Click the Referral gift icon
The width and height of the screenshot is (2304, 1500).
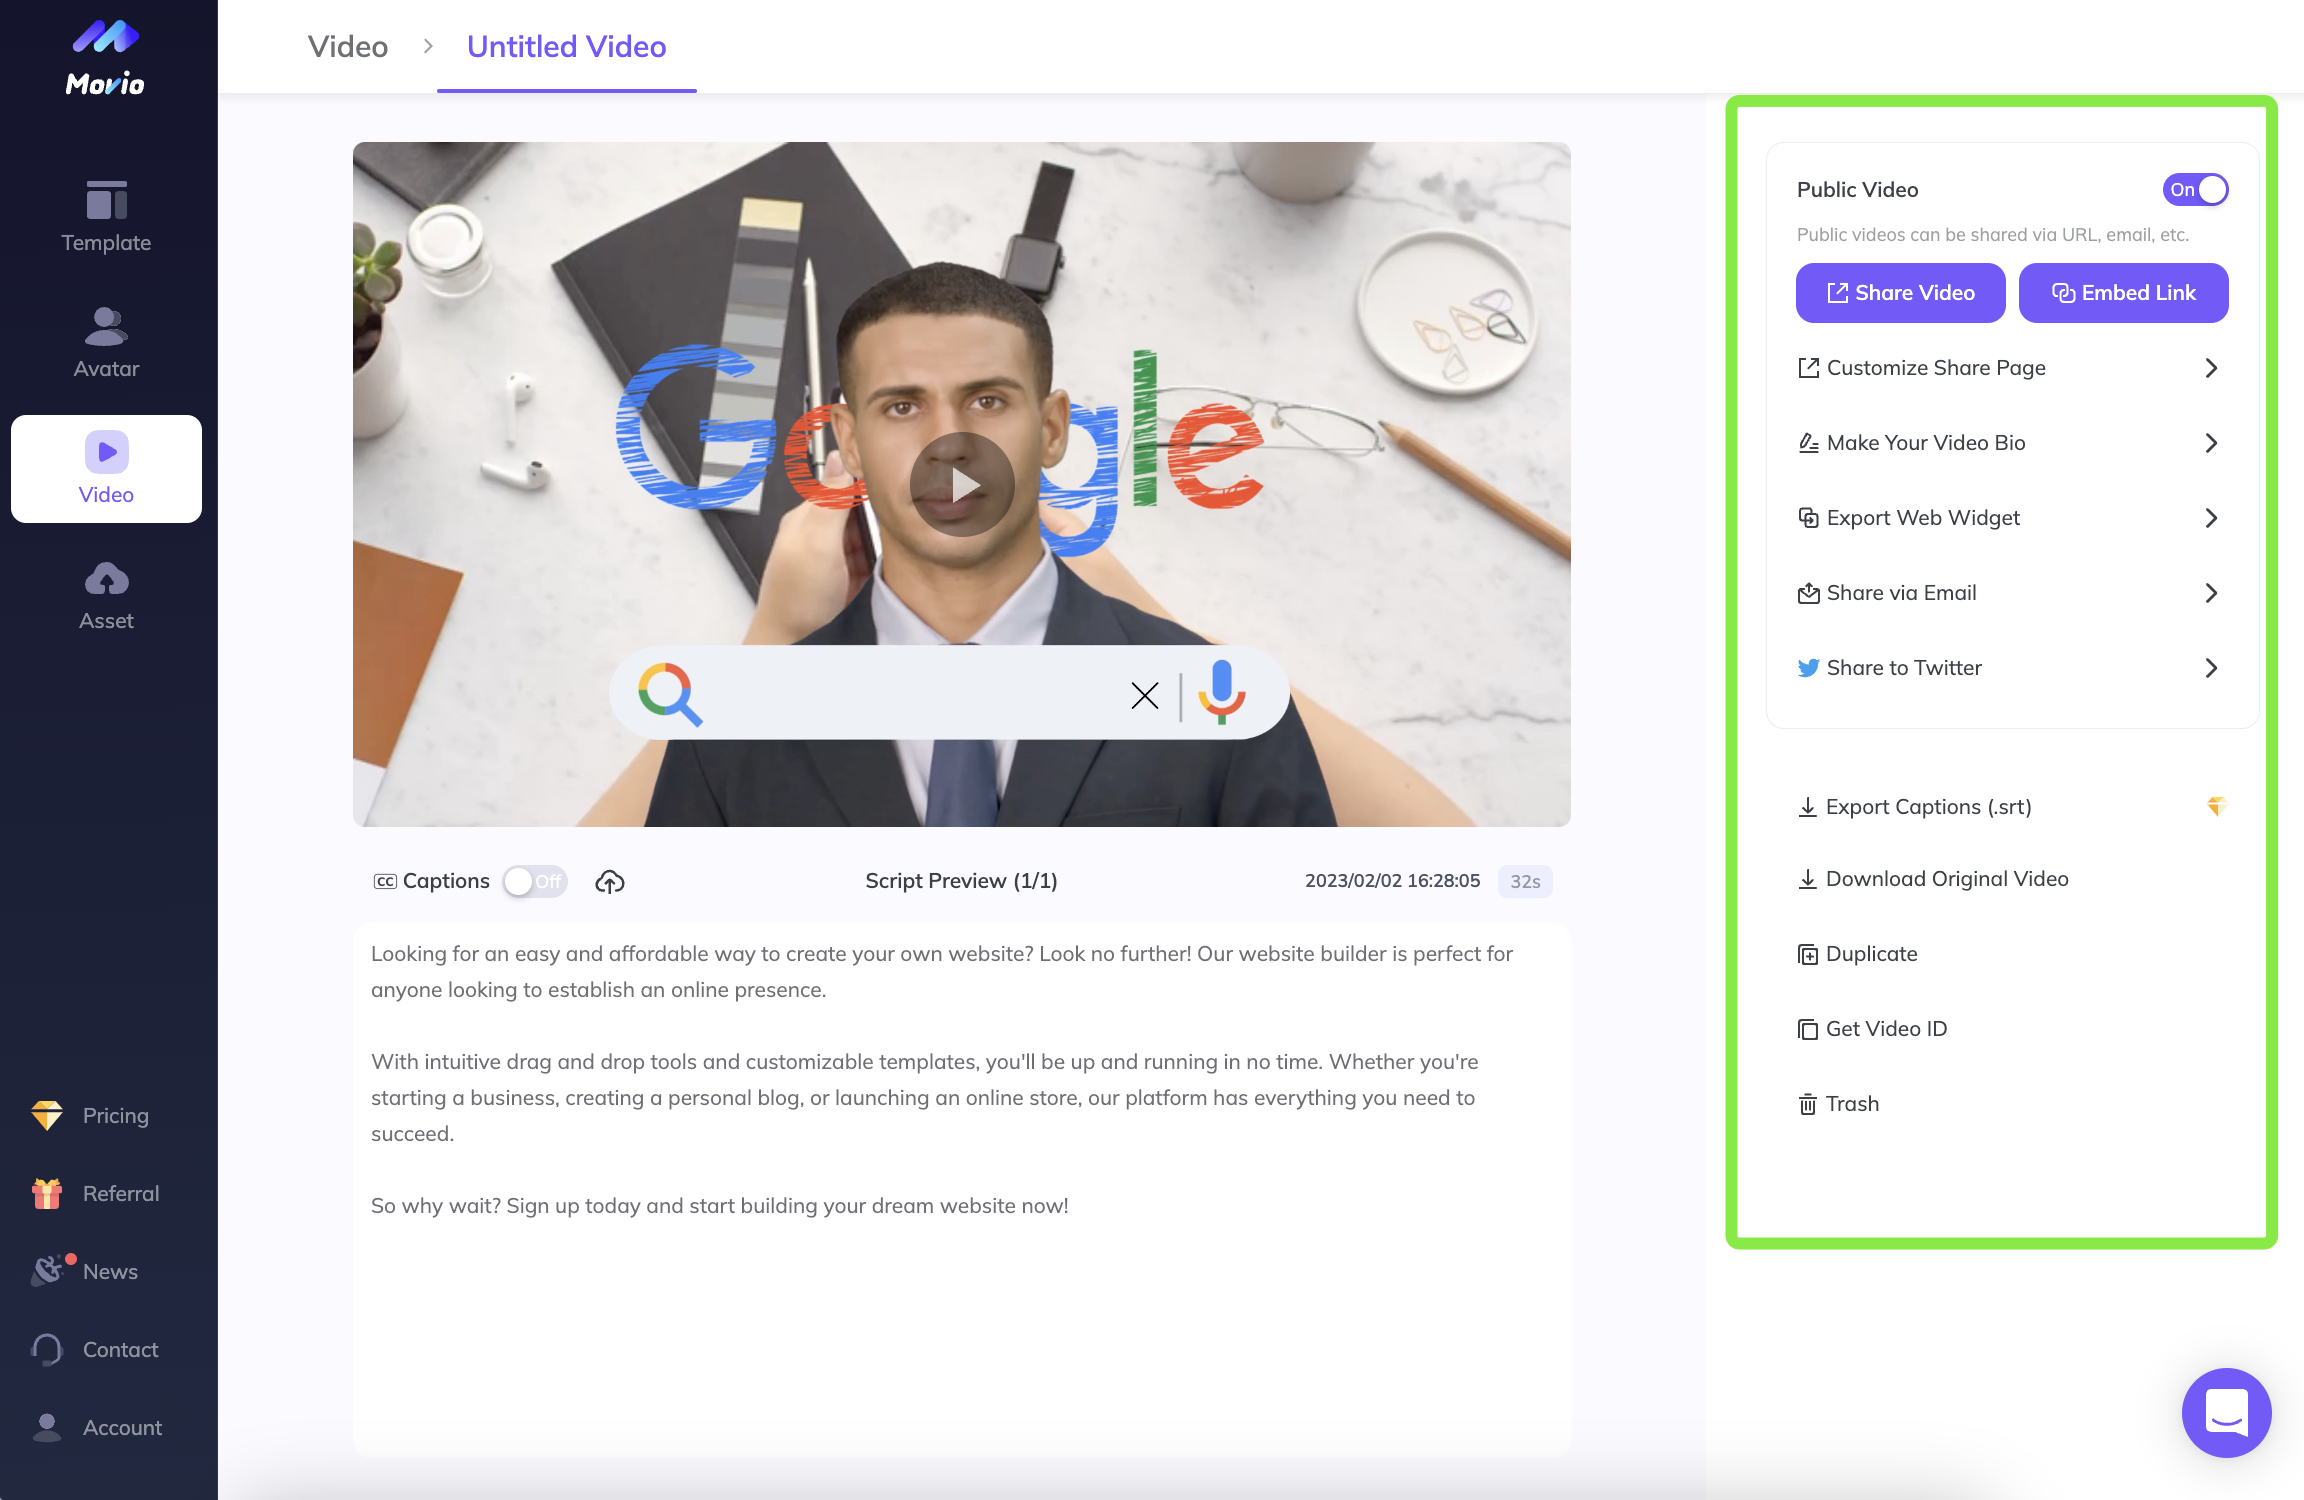(47, 1193)
